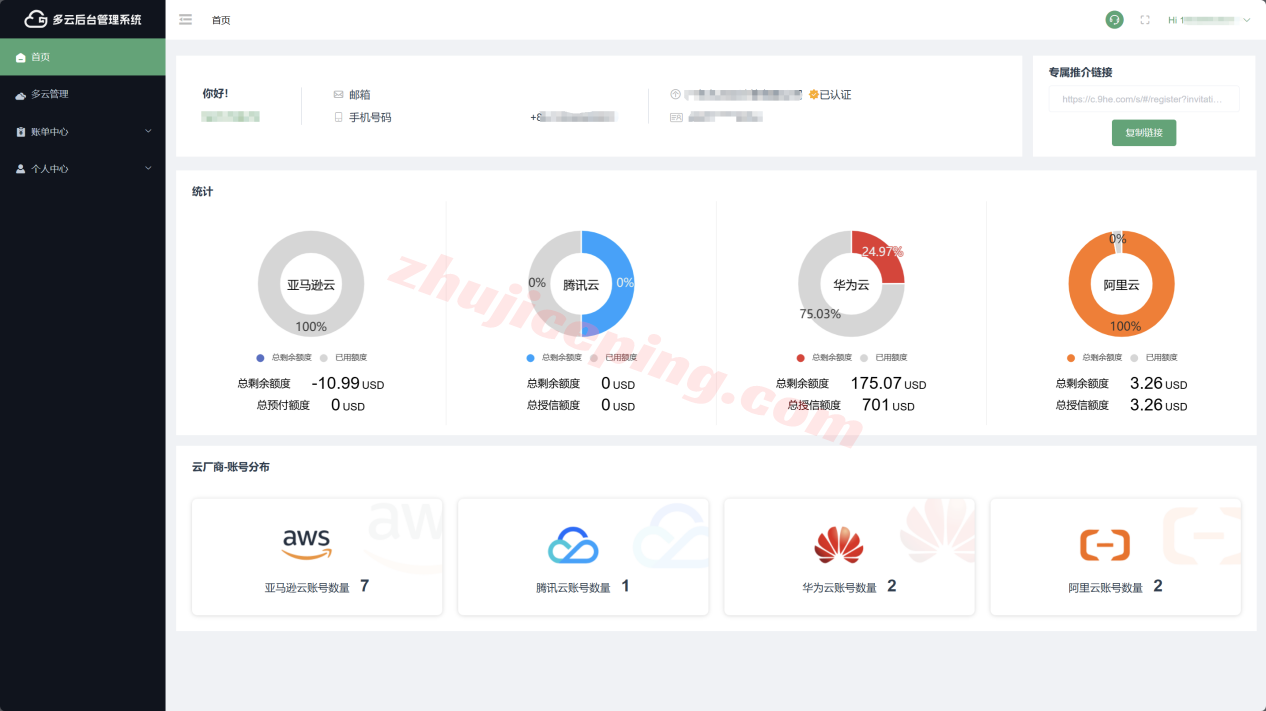Click the 已认证 verification status text
The image size is (1266, 711).
(836, 95)
